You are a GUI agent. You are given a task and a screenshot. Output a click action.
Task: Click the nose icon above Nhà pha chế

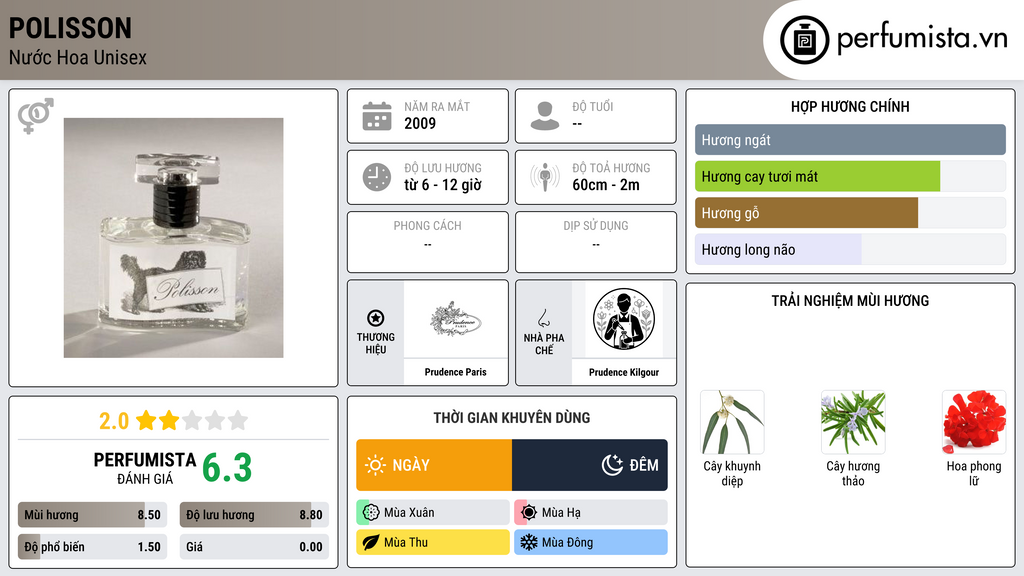[x=543, y=318]
